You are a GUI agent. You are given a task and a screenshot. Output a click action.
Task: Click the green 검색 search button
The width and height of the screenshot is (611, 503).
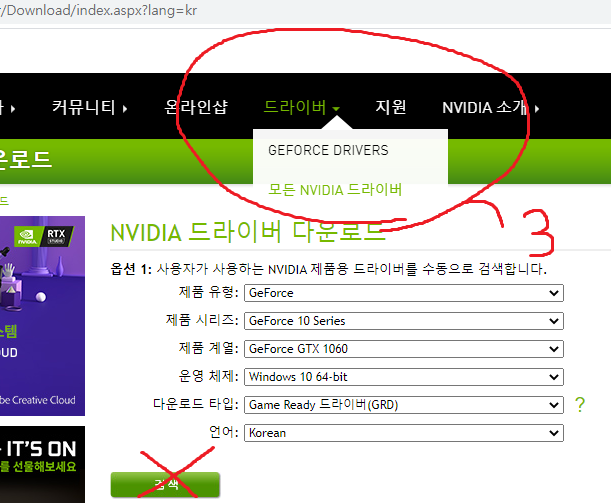[165, 485]
